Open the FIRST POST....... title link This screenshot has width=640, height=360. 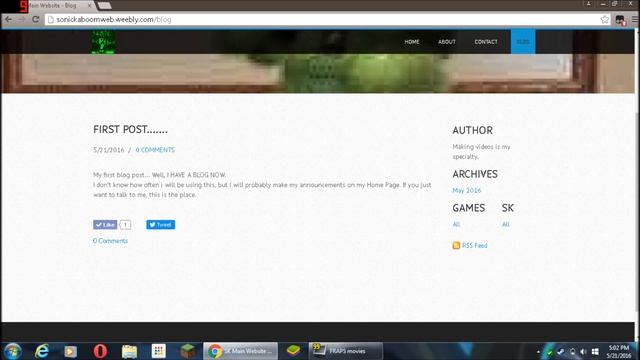[130, 130]
